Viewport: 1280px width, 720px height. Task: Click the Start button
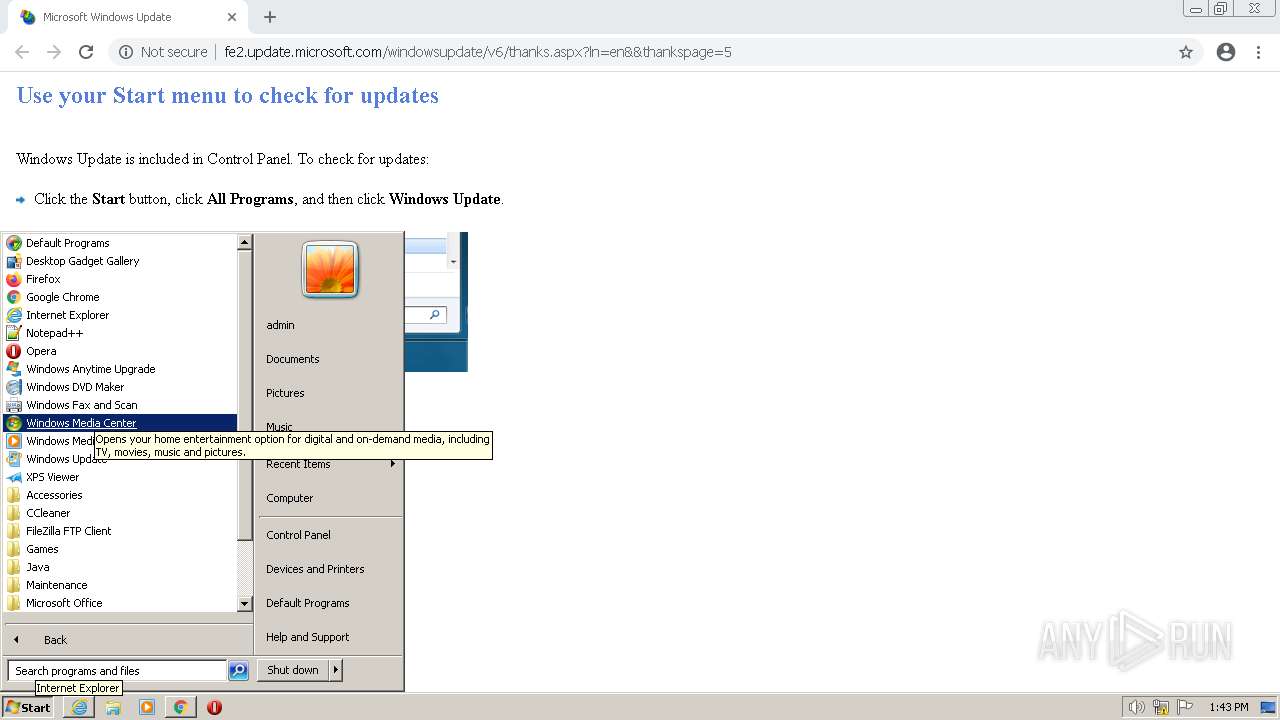(29, 707)
